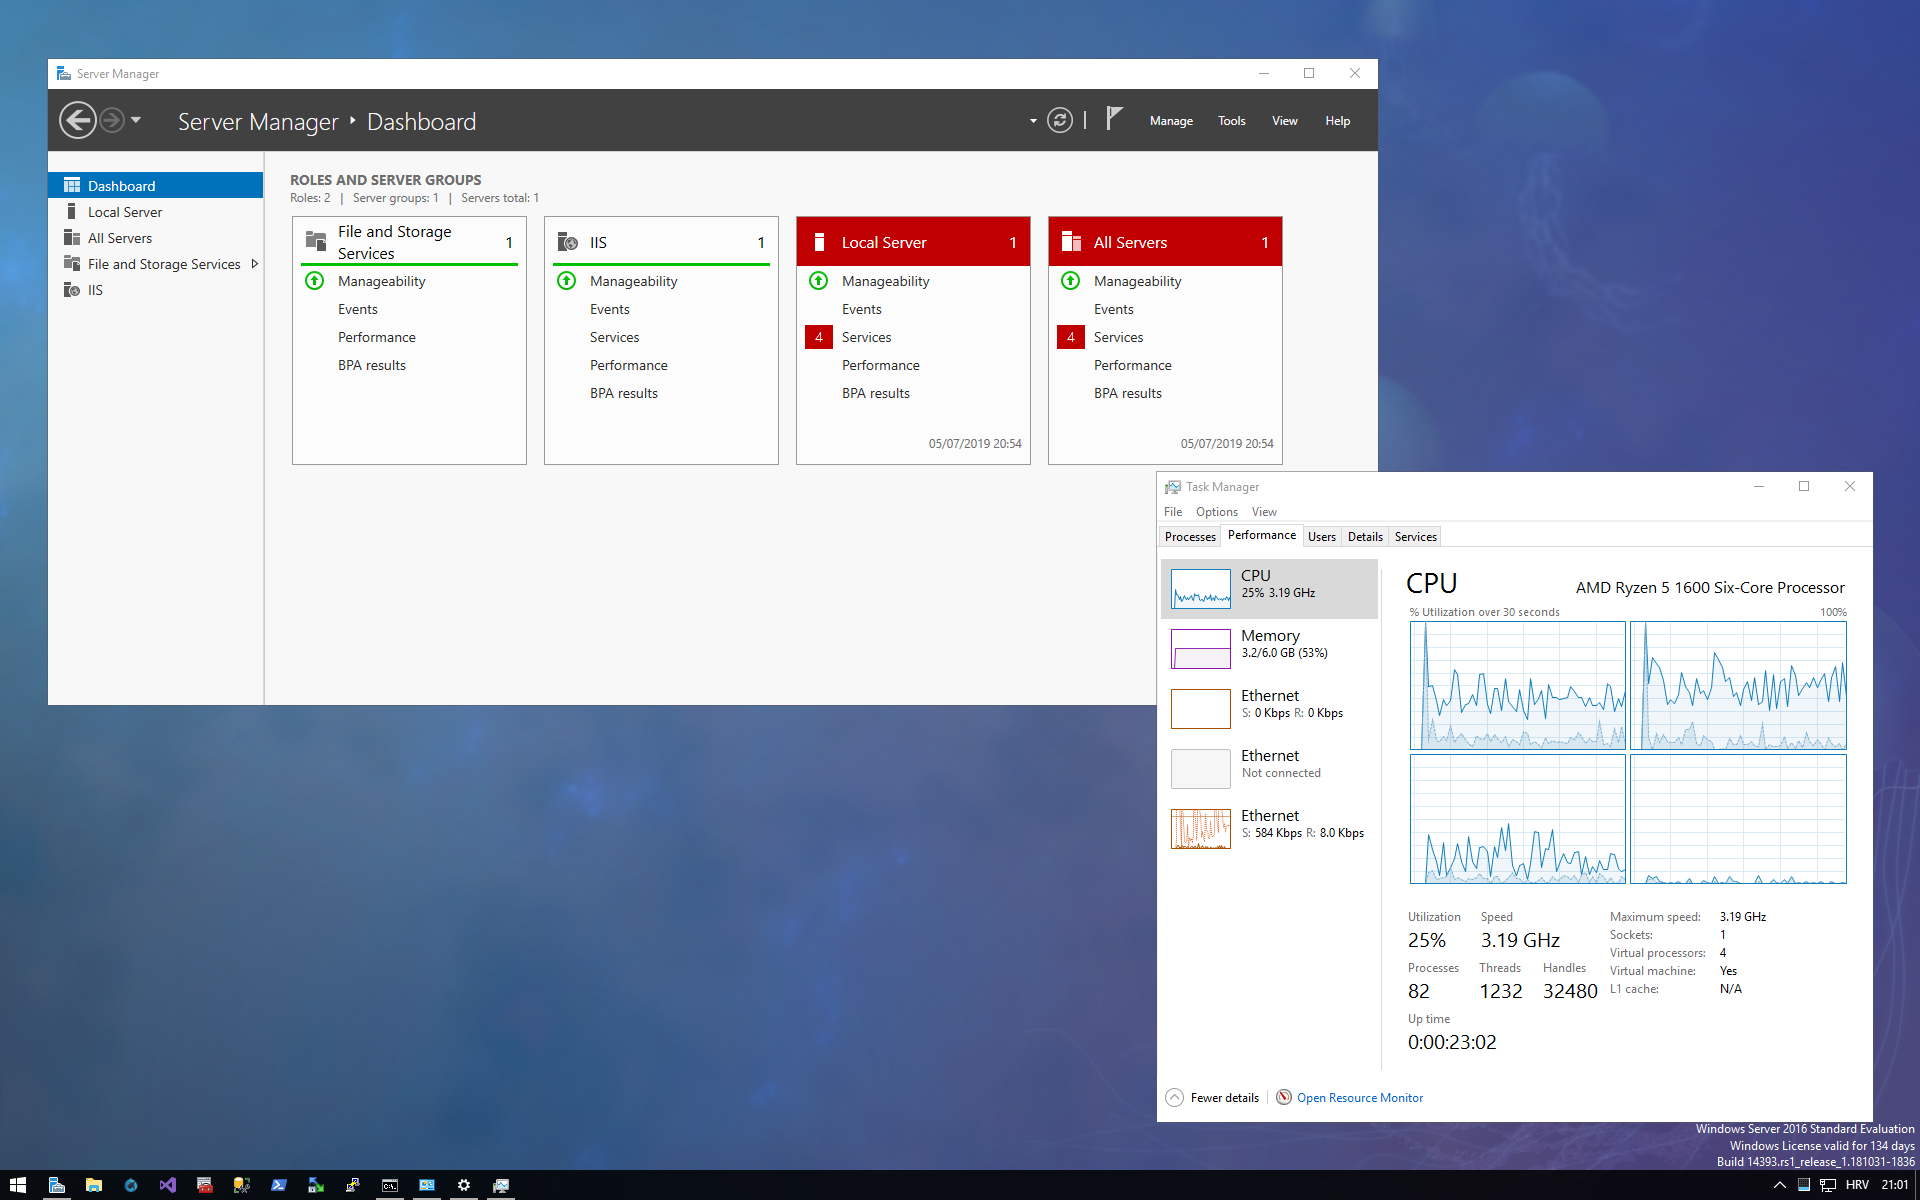1920x1200 pixels.
Task: Open Events in the Local Server tile
Action: tap(861, 309)
